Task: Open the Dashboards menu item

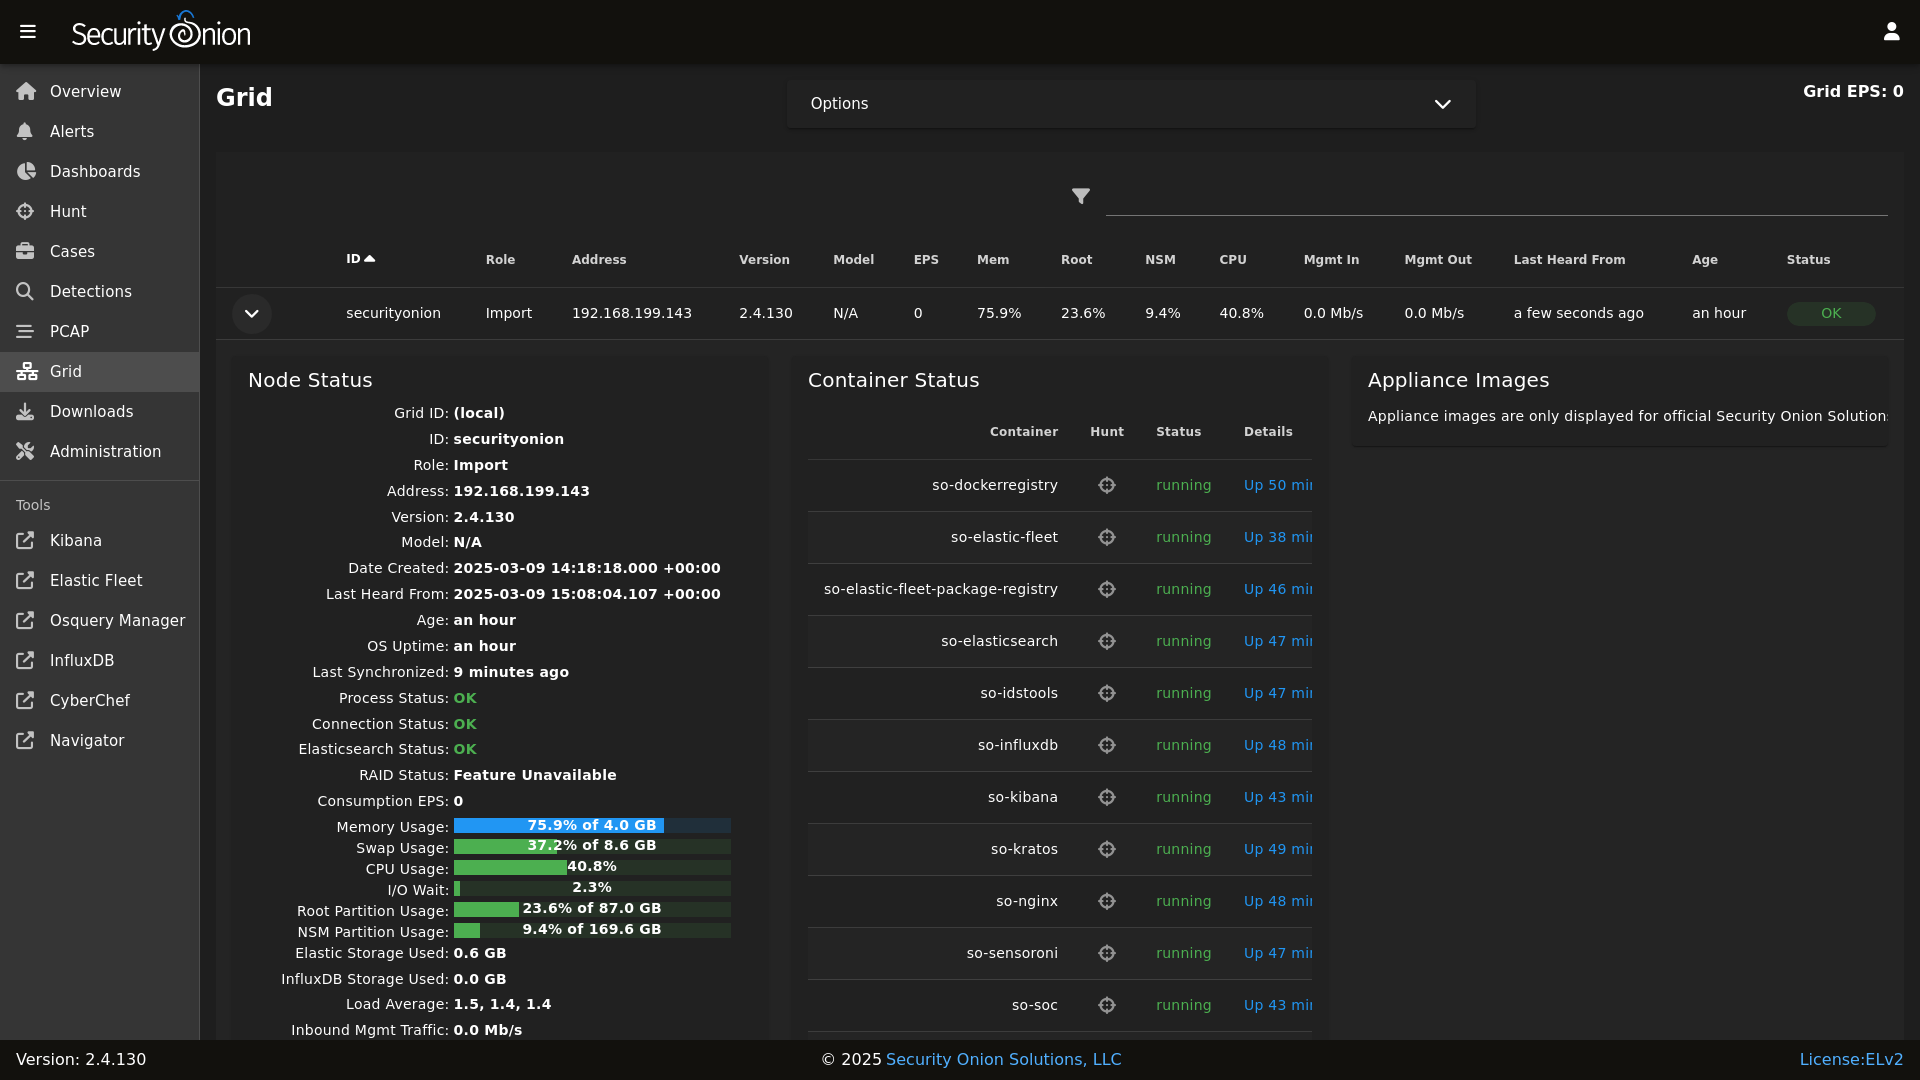Action: (x=94, y=172)
